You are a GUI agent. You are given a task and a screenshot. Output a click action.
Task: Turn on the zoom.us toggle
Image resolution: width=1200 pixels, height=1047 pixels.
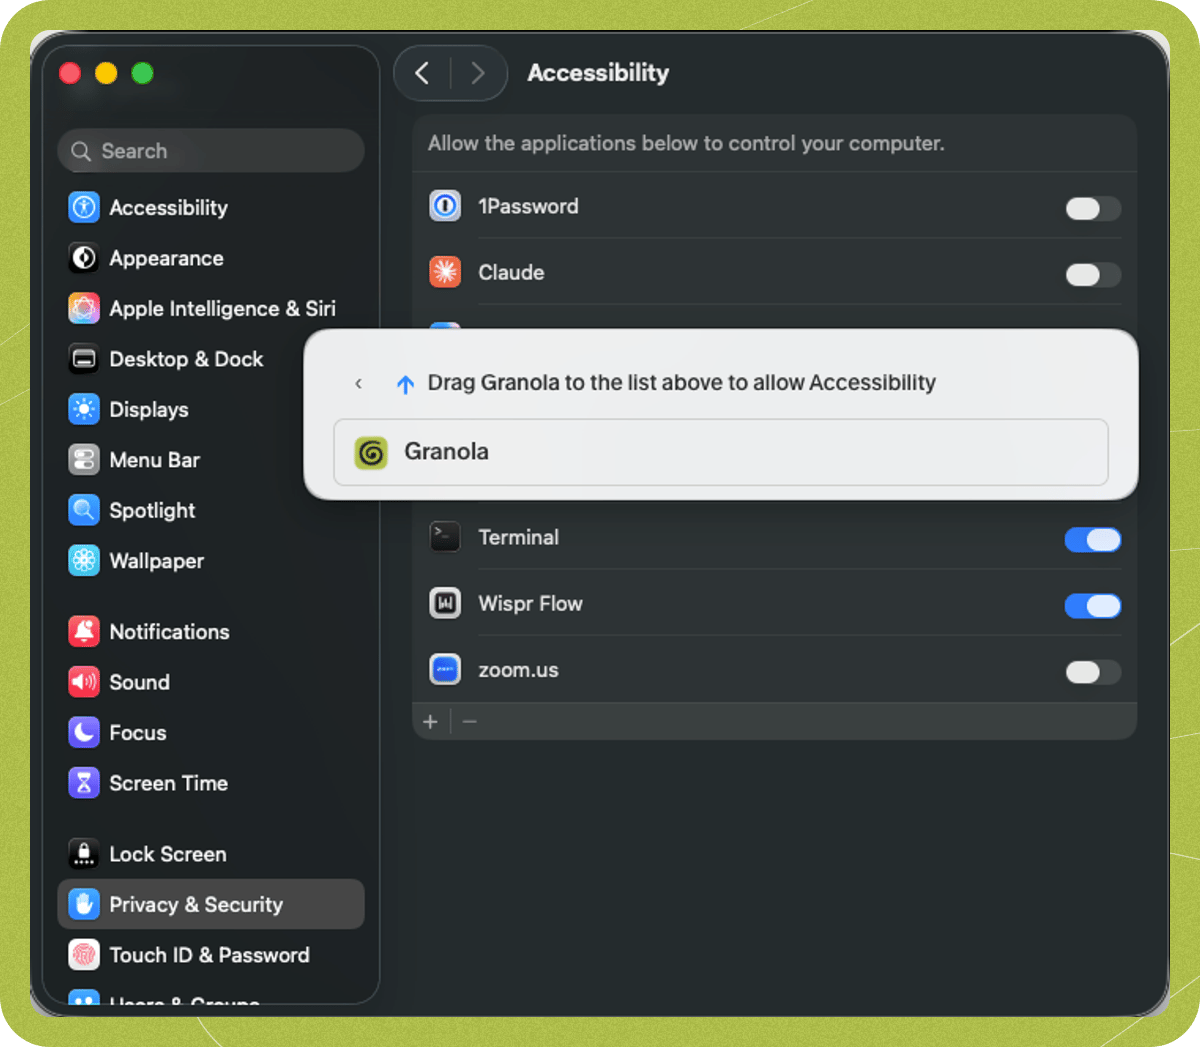pyautogui.click(x=1093, y=672)
